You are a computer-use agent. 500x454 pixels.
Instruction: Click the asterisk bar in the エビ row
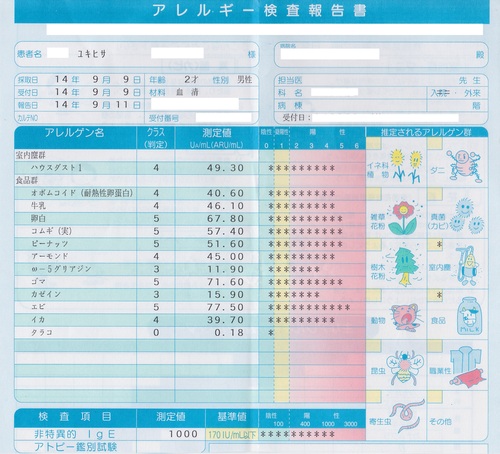(x=309, y=307)
